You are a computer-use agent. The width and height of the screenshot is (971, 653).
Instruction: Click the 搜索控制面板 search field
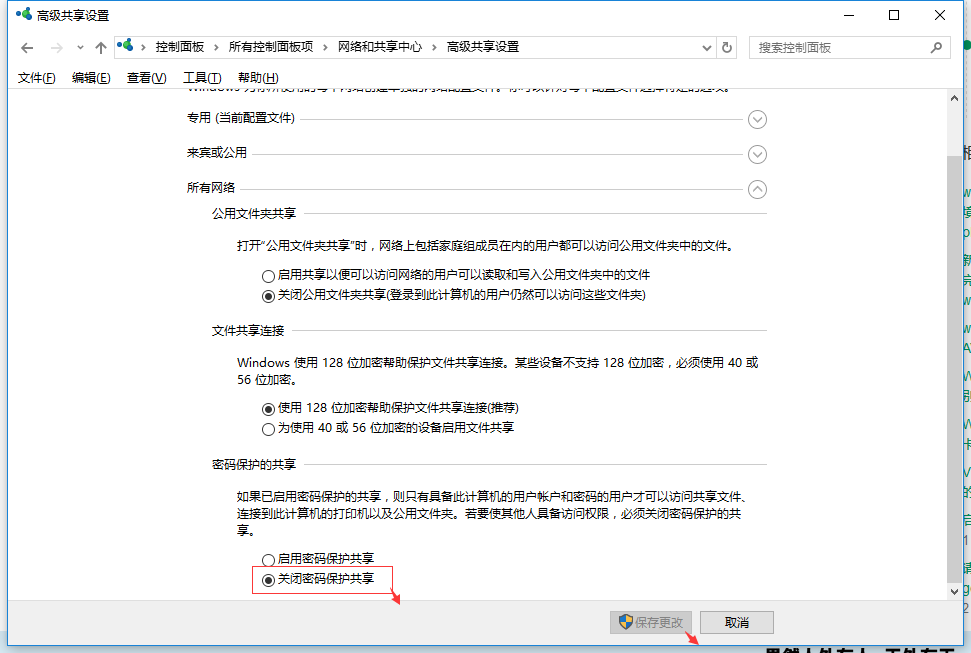click(850, 48)
